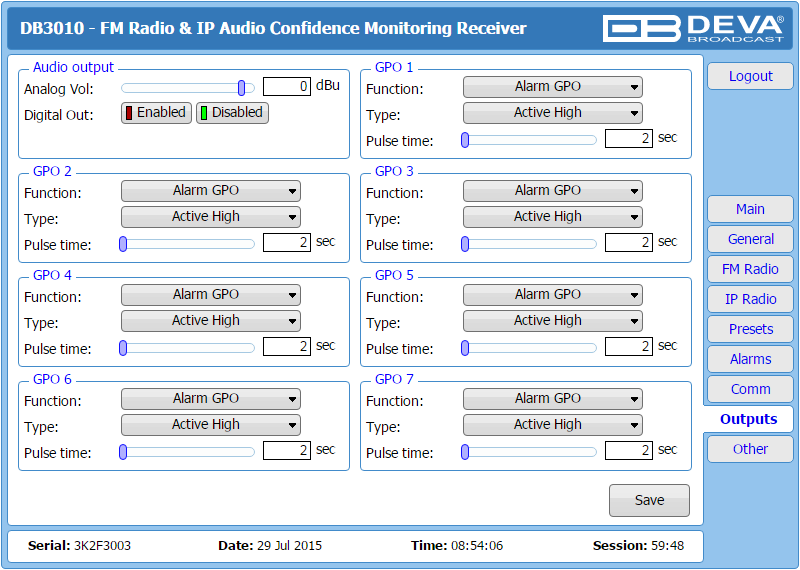Open GPO 6 Function dropdown
Viewport: 800px width, 570px height.
click(x=211, y=399)
